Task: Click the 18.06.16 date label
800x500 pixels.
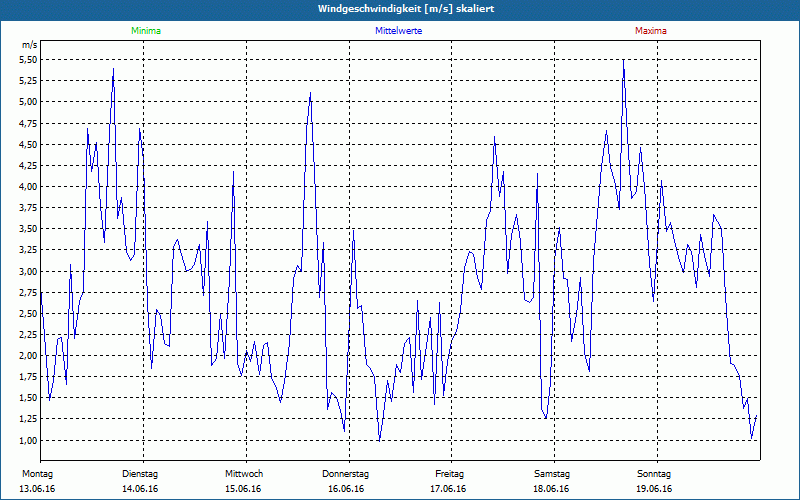Action: coord(552,489)
